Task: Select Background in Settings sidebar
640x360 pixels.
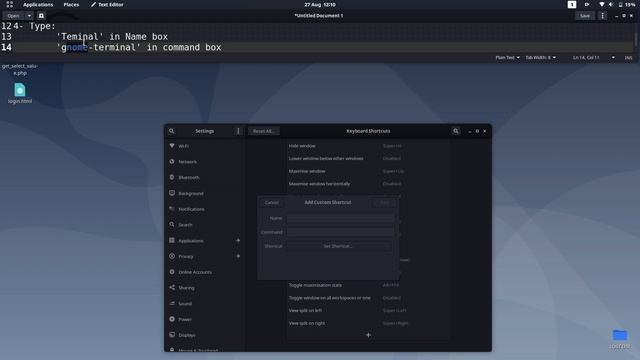Action: point(204,193)
